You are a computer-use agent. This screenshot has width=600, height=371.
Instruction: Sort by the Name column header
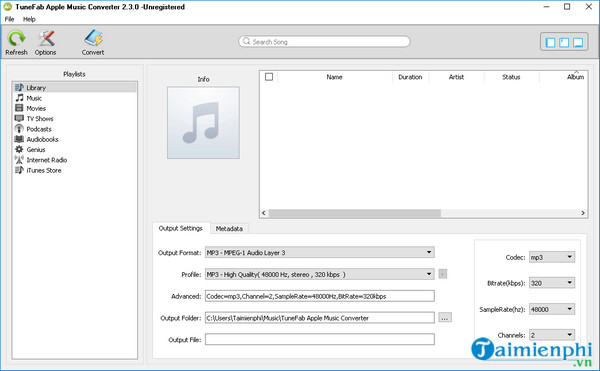(x=334, y=77)
